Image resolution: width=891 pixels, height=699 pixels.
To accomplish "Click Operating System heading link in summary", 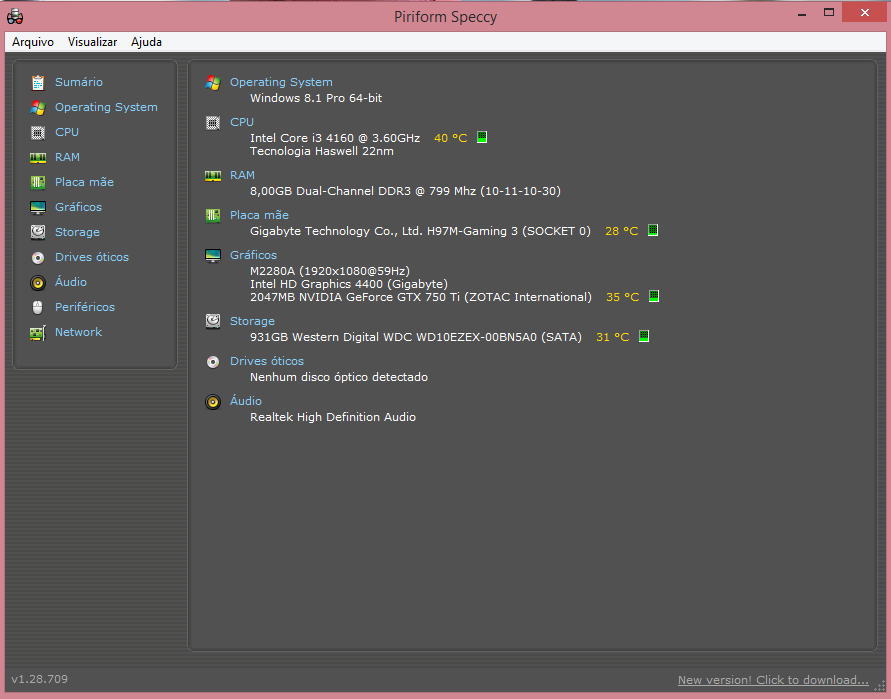I will coord(281,82).
